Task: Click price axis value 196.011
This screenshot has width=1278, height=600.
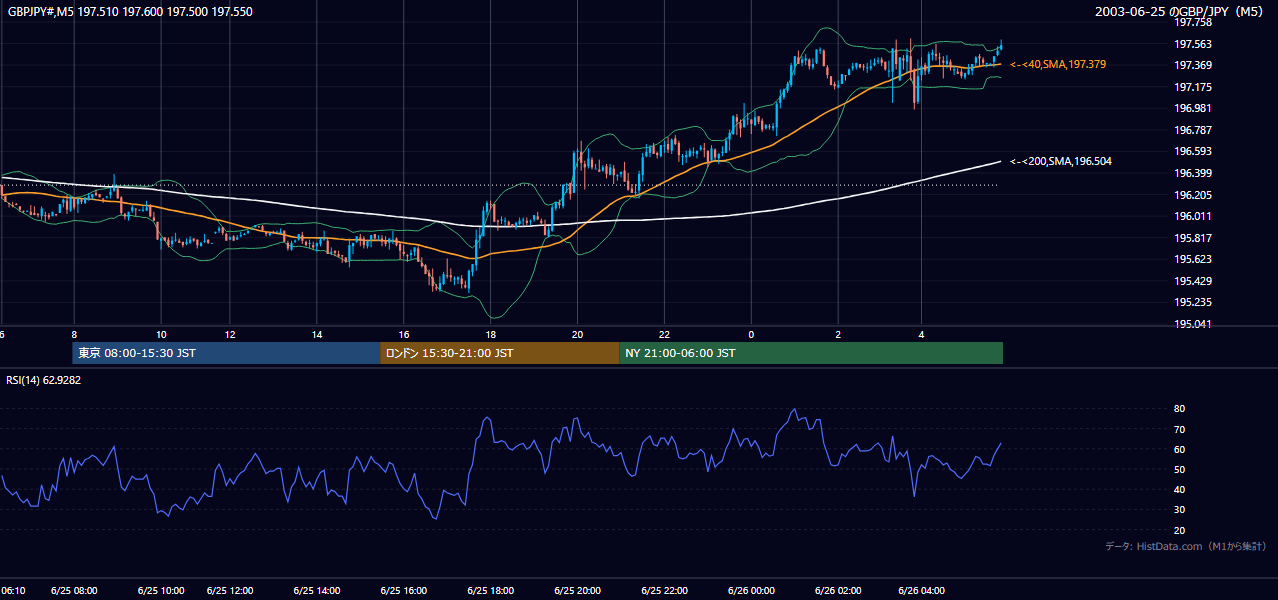Action: (1192, 216)
